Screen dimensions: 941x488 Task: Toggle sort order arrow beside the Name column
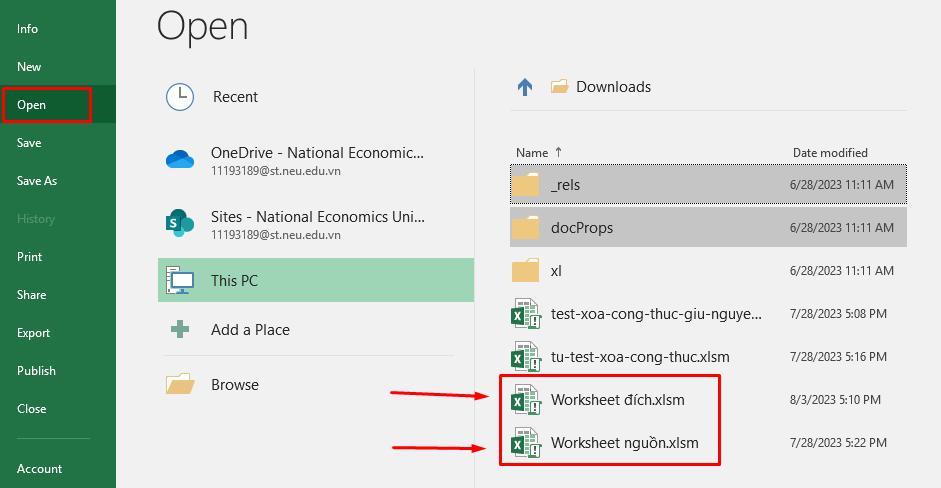(x=558, y=152)
